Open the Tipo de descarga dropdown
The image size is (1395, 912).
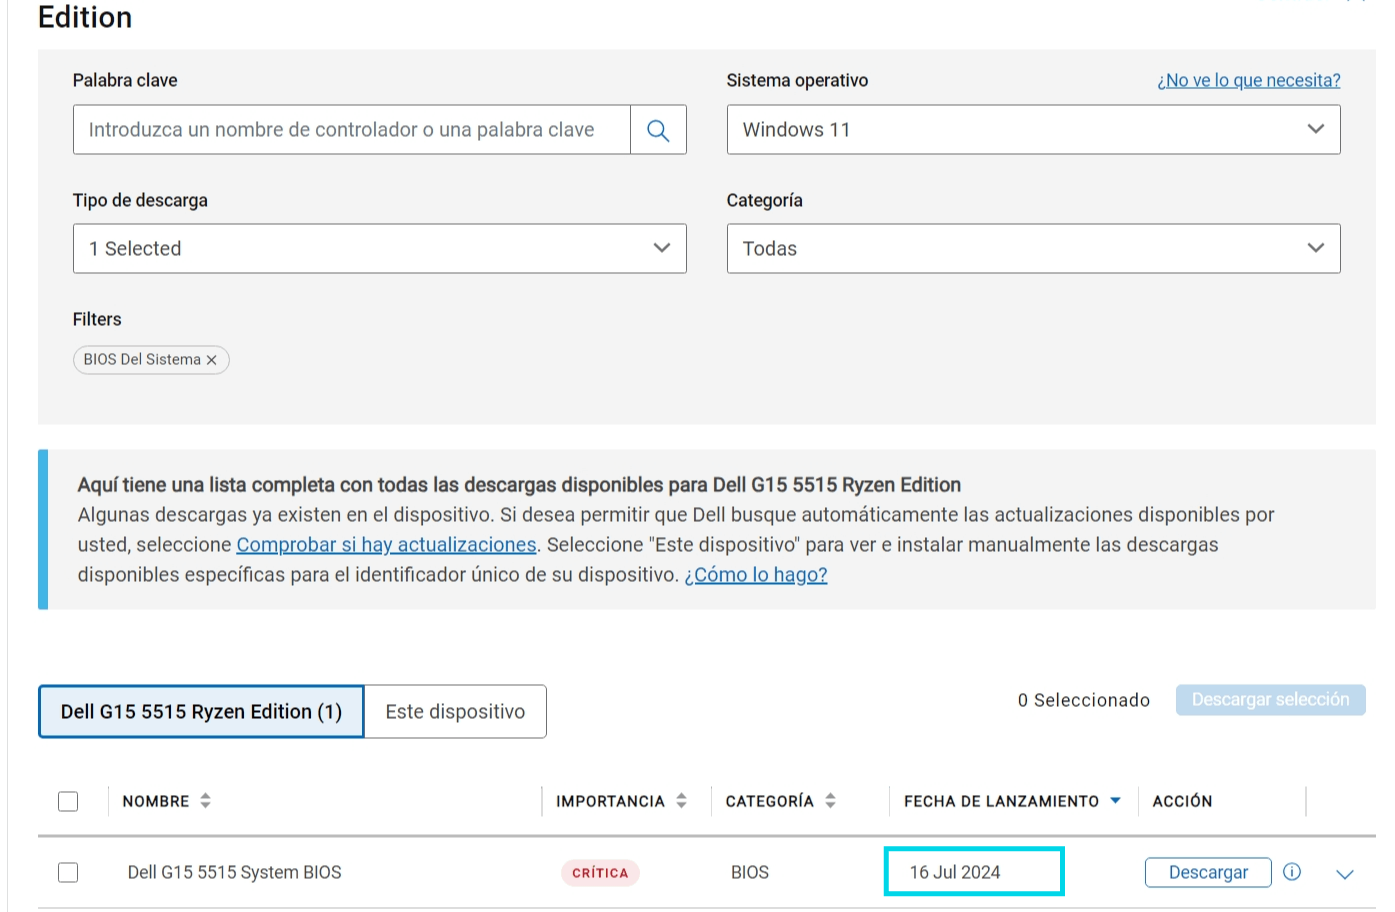(x=379, y=249)
